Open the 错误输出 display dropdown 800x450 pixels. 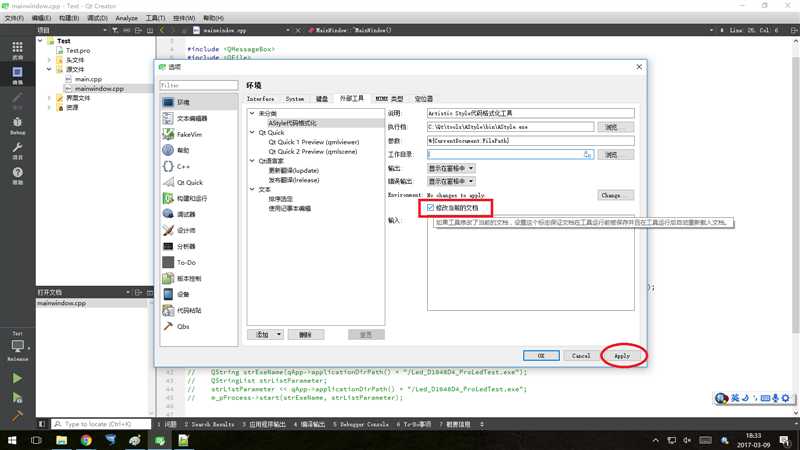pyautogui.click(x=451, y=181)
